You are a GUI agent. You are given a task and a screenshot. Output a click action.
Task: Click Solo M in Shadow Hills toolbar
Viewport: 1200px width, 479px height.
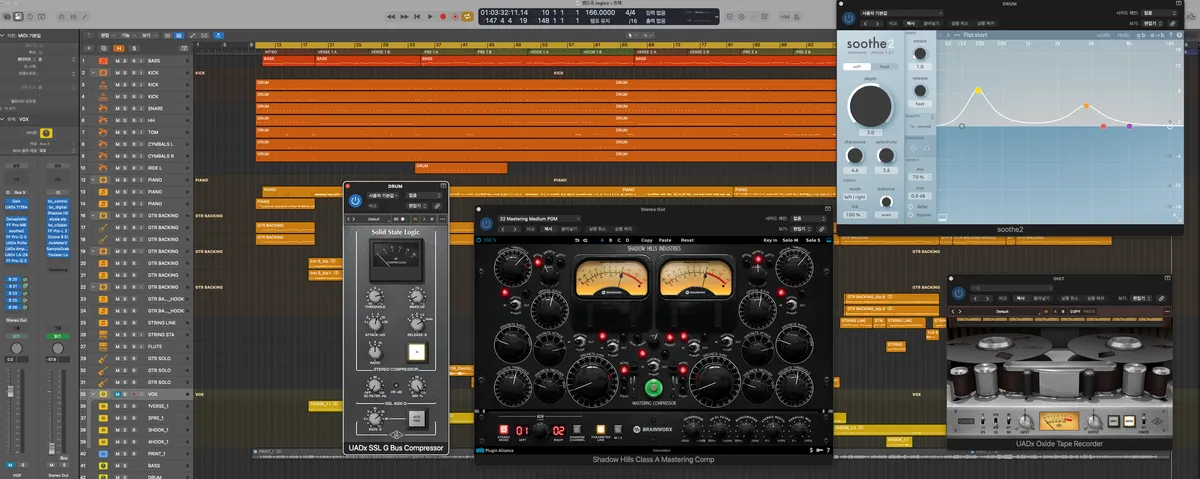(x=790, y=240)
